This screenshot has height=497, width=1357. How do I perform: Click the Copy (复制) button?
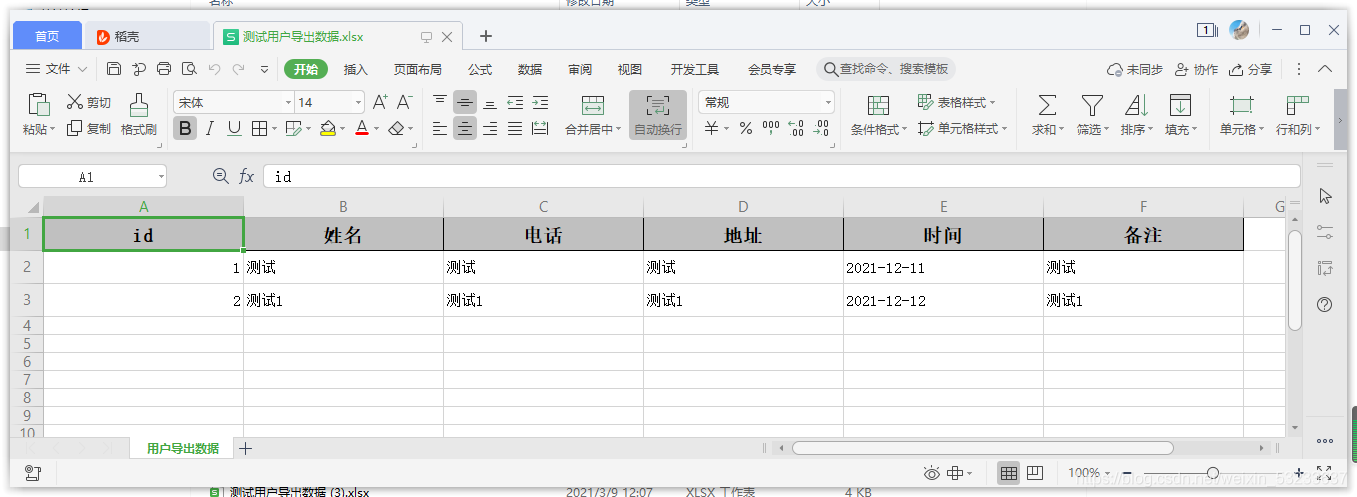[x=89, y=128]
